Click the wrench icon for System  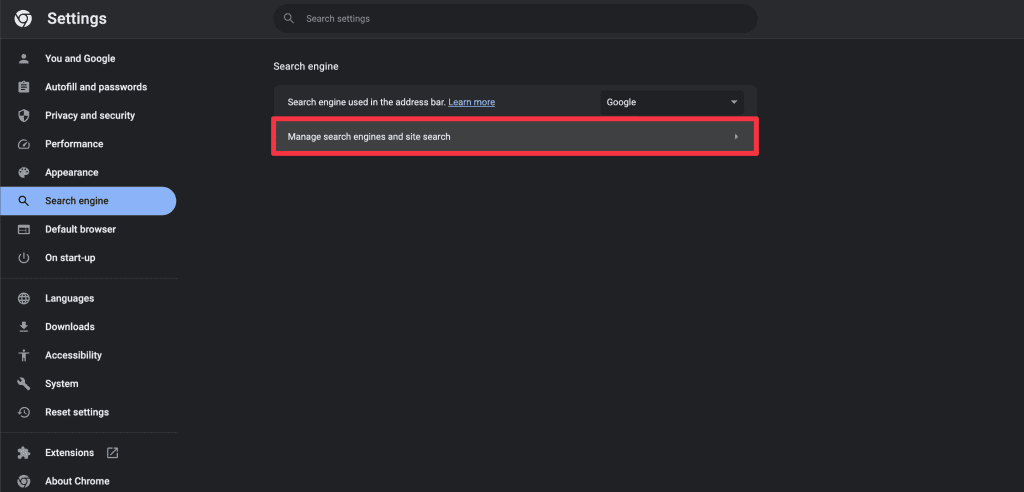tap(24, 384)
